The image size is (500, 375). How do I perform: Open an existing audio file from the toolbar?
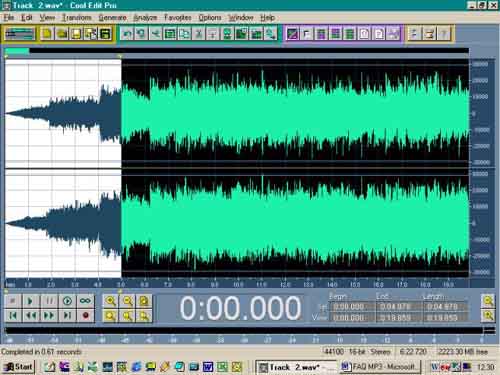[62, 34]
